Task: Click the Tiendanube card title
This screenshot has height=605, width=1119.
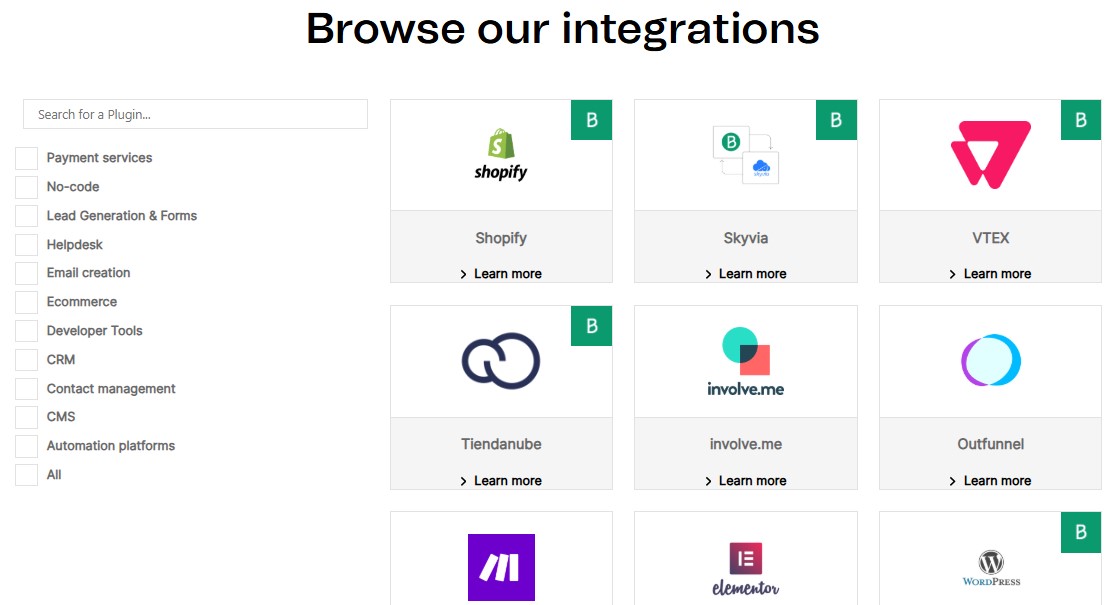Action: [x=501, y=444]
